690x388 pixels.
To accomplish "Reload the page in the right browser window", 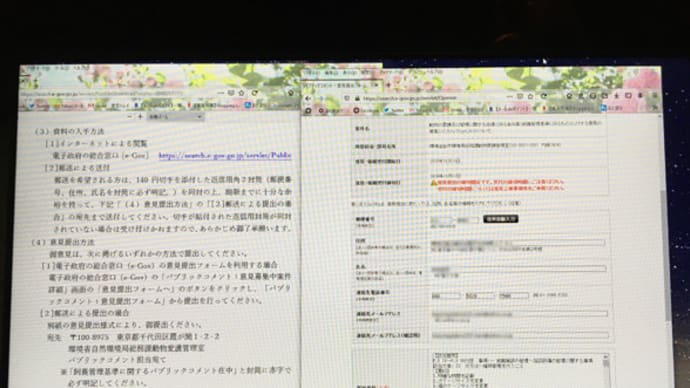I will click(x=543, y=96).
